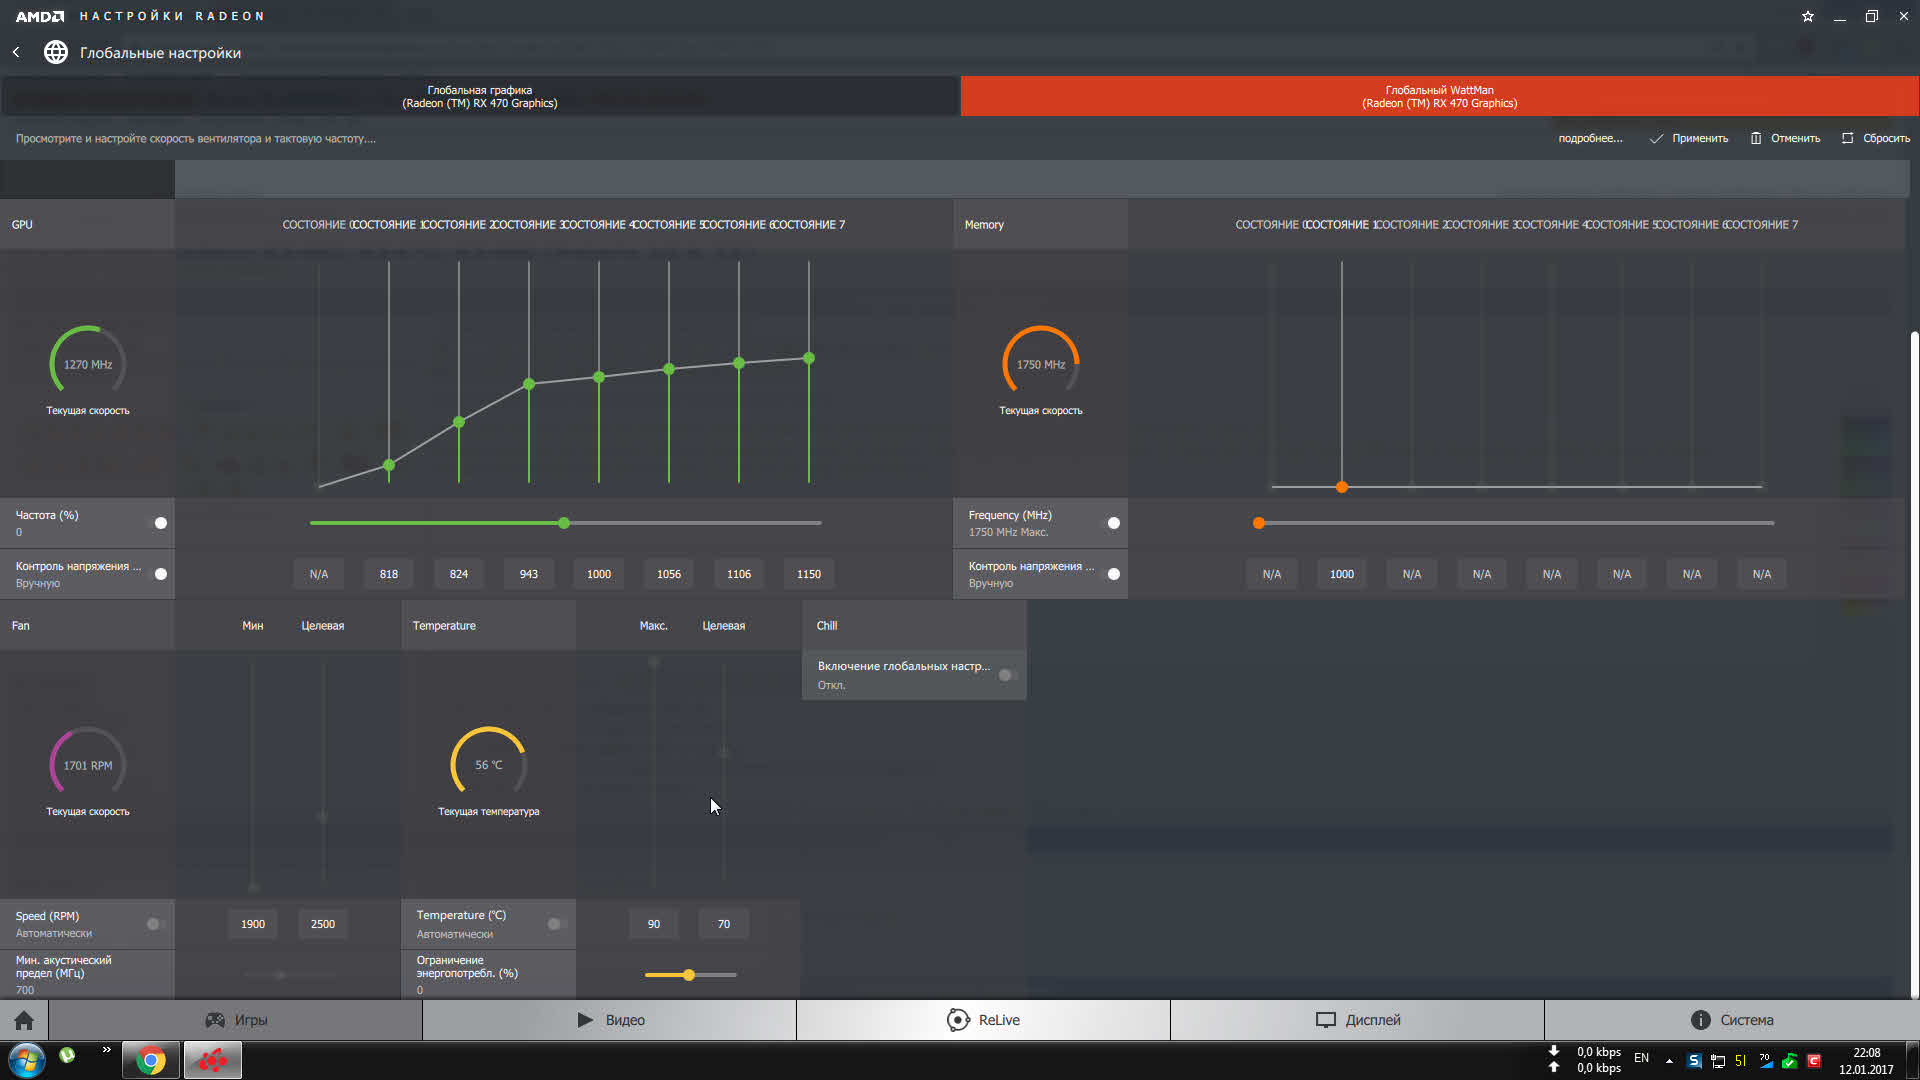Open the Игры games tab
This screenshot has height=1080, width=1920.
point(236,1020)
